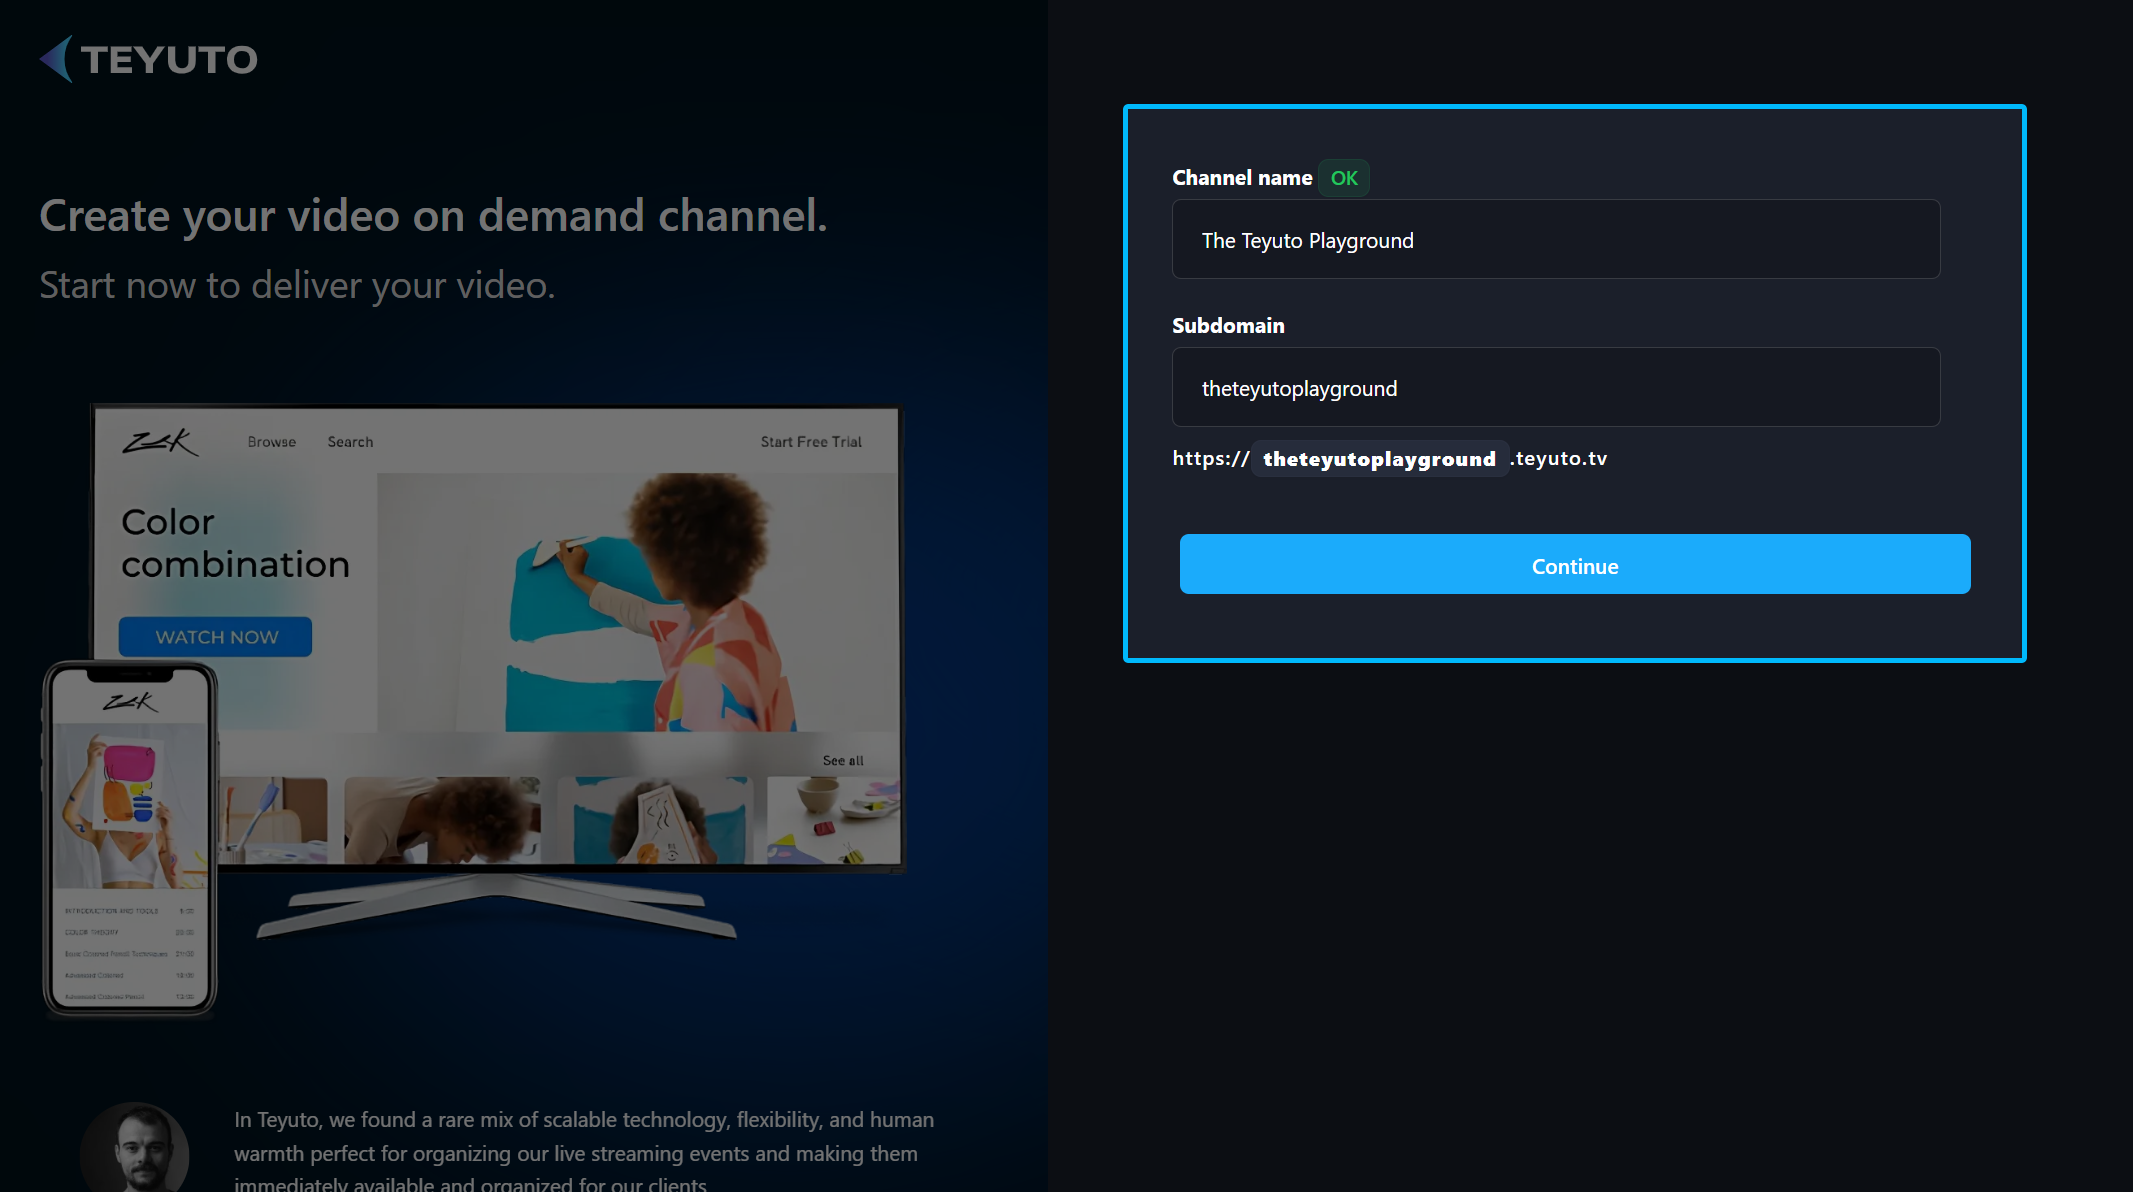Click the WATCH NOW button in preview

[216, 637]
